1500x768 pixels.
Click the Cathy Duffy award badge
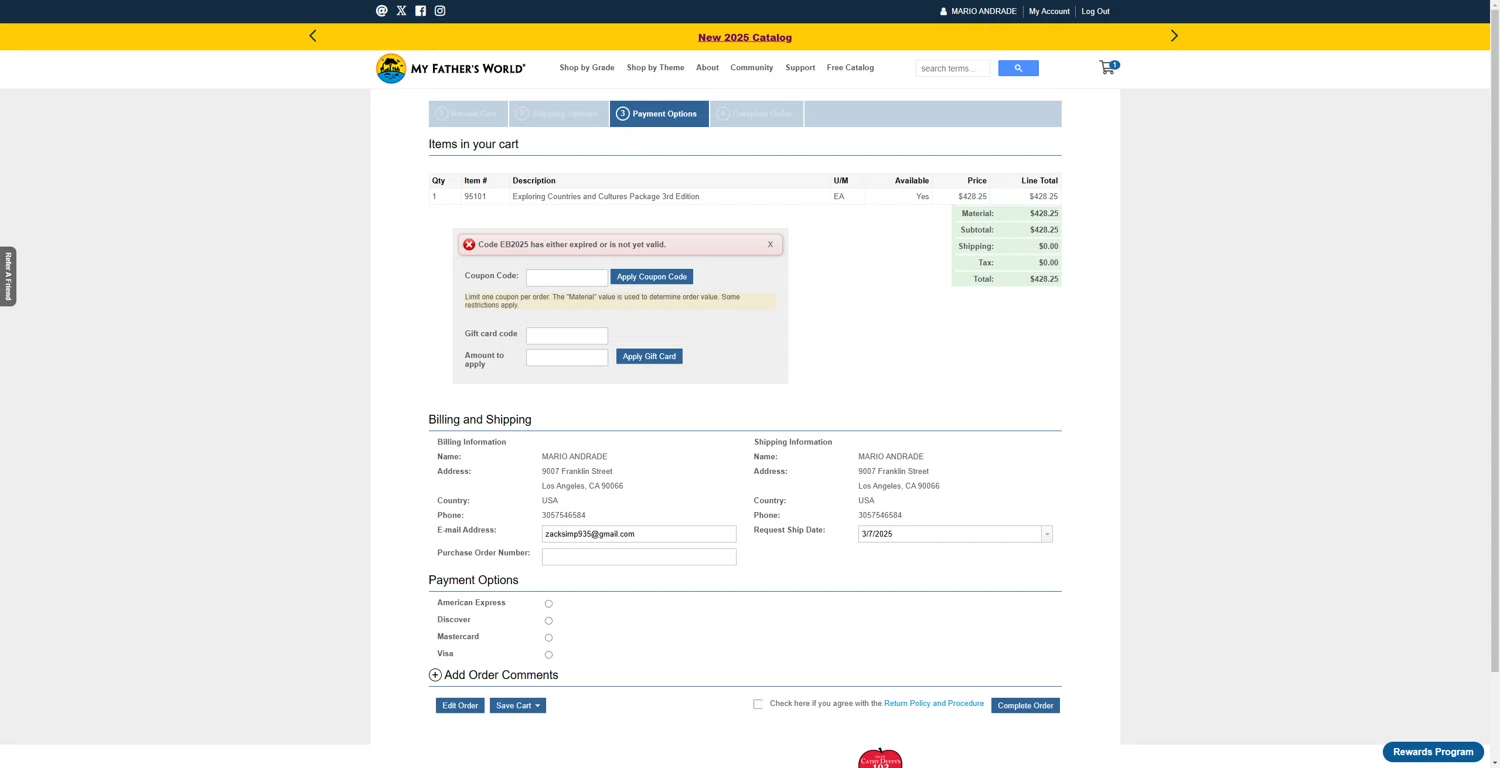(880, 758)
